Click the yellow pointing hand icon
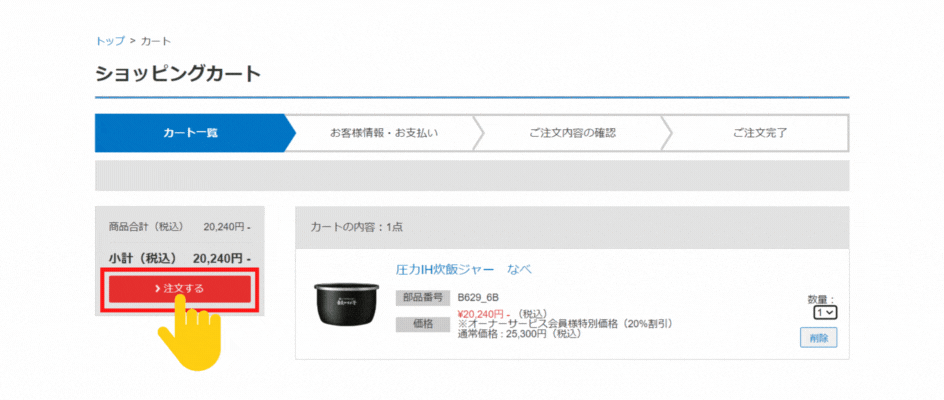 188,333
